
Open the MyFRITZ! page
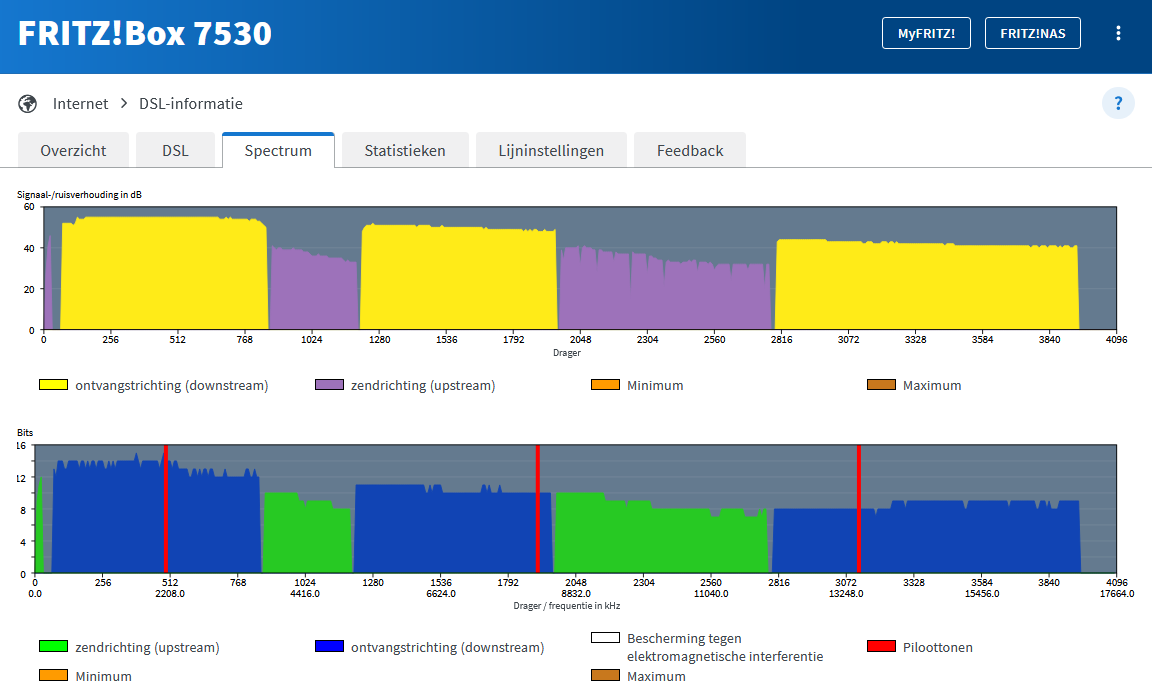coord(926,33)
